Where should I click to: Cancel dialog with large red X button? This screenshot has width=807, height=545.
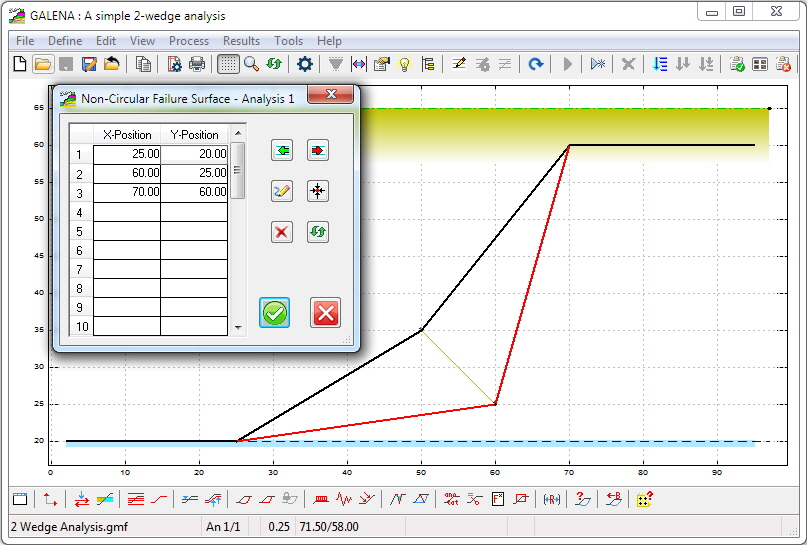pyautogui.click(x=325, y=313)
